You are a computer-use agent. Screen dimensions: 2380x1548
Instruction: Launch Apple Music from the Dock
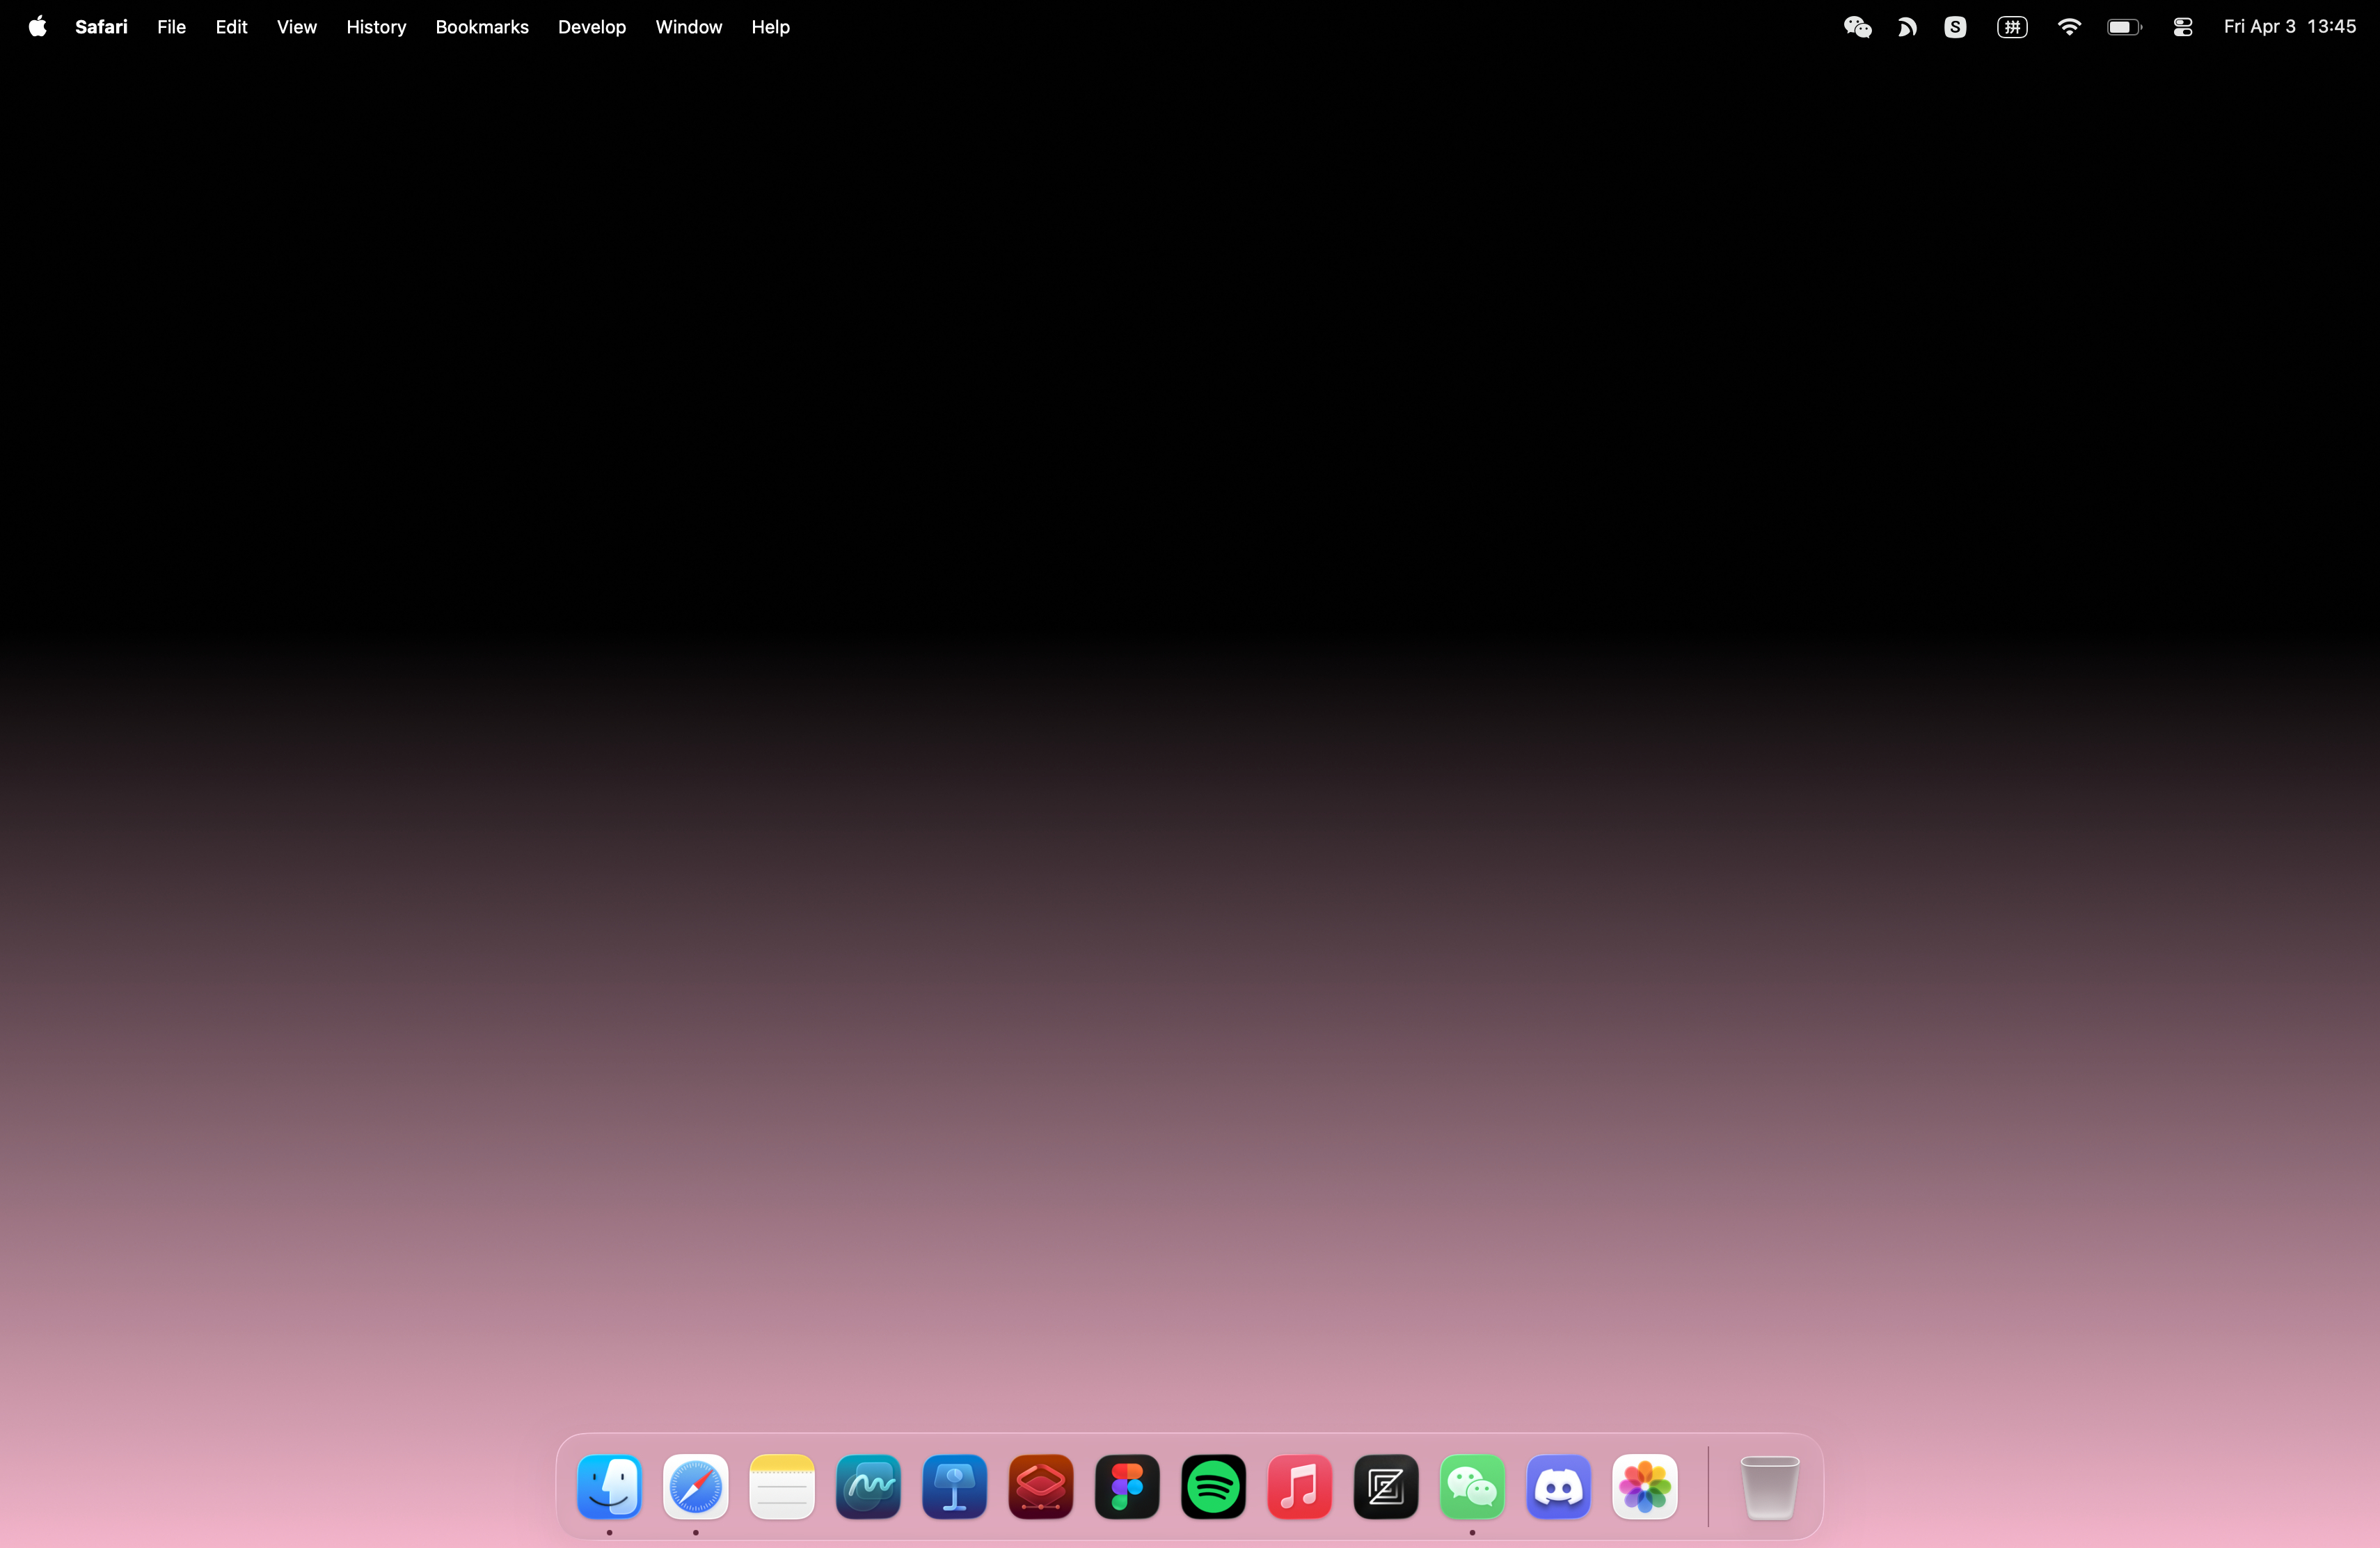[1299, 1487]
